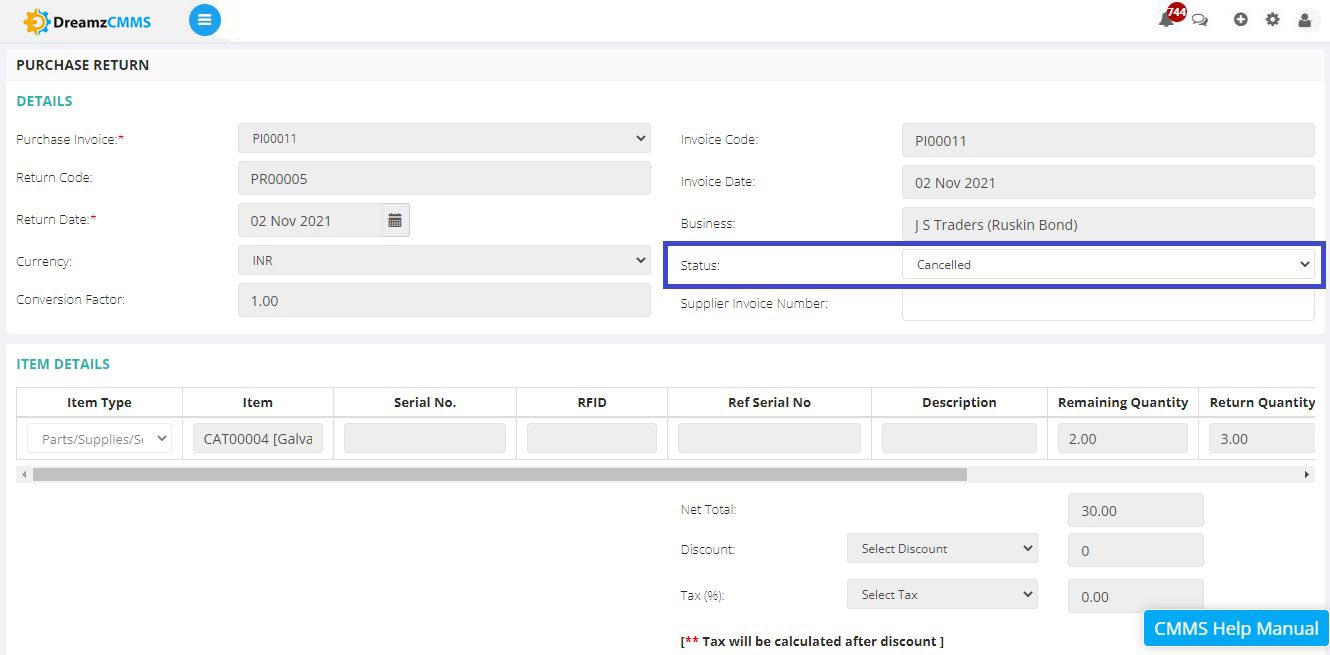Click the ITEM DETAILS section heading
This screenshot has height=655, width=1330.
pos(63,364)
